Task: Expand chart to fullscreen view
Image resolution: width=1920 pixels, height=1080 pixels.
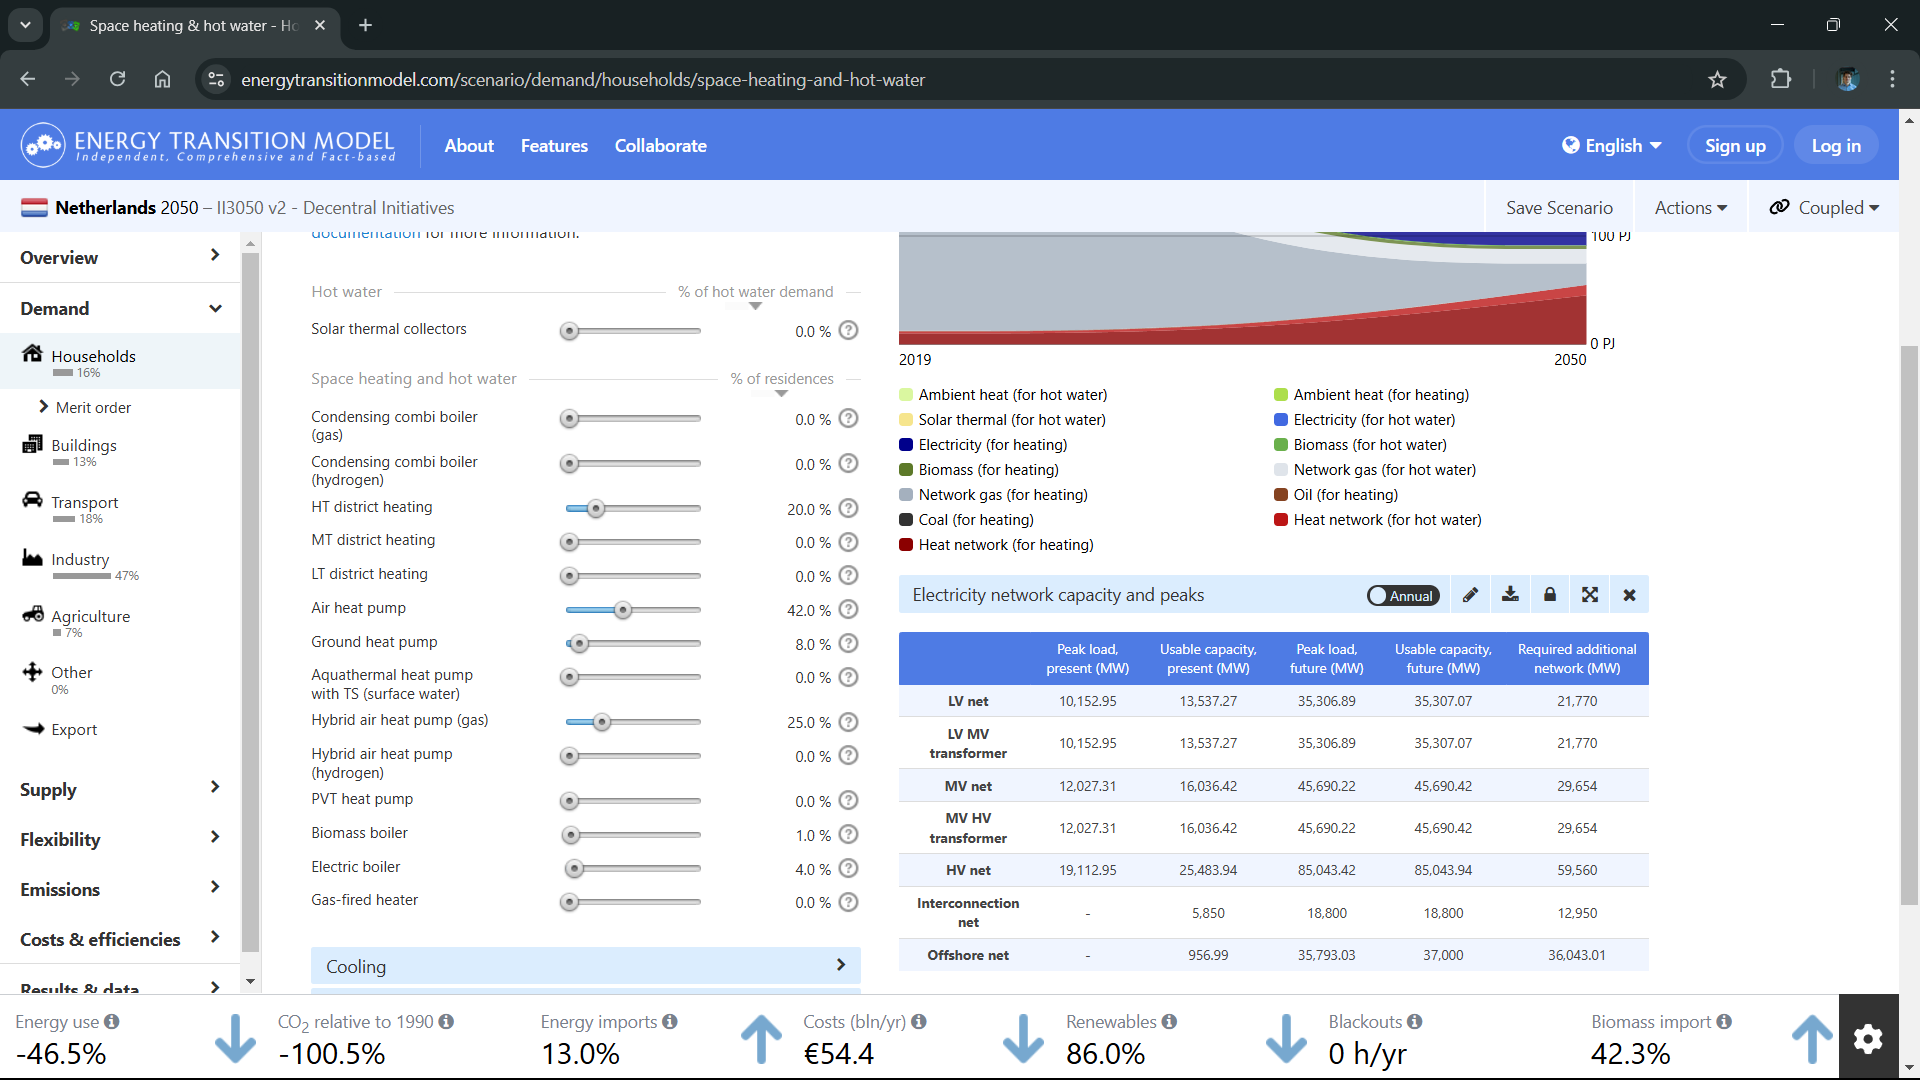Action: [1590, 595]
